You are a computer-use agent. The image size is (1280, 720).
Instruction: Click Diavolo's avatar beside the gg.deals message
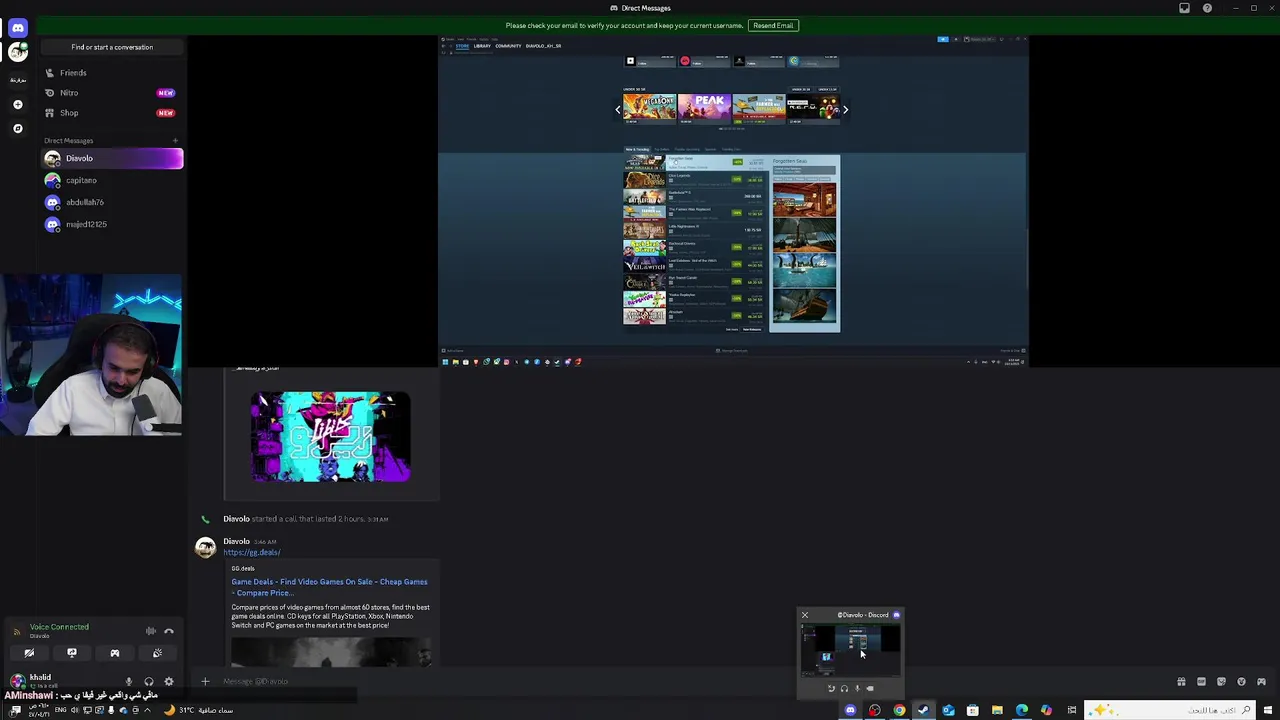click(x=205, y=547)
